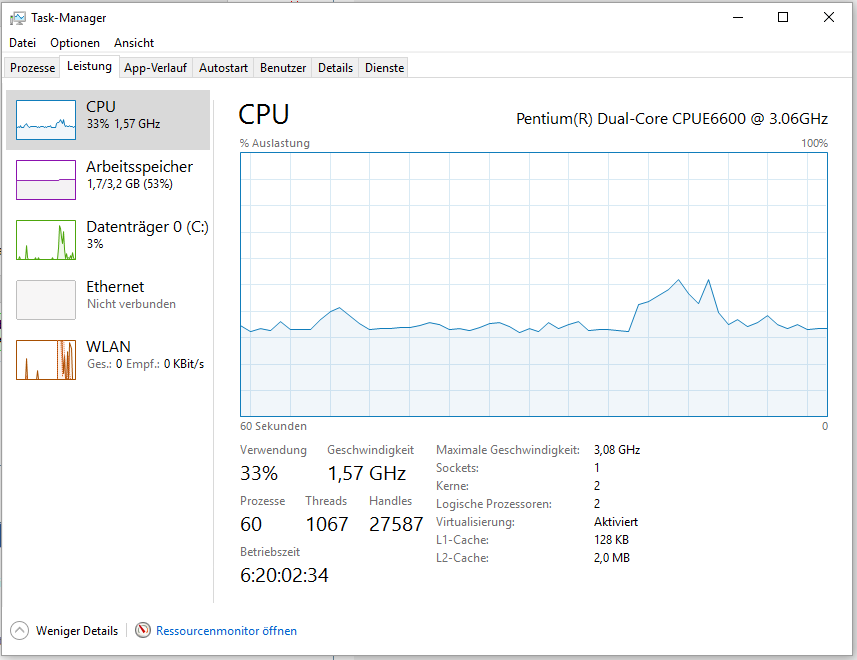
Task: Click the Ressourcenmonitor icon
Action: pos(143,631)
